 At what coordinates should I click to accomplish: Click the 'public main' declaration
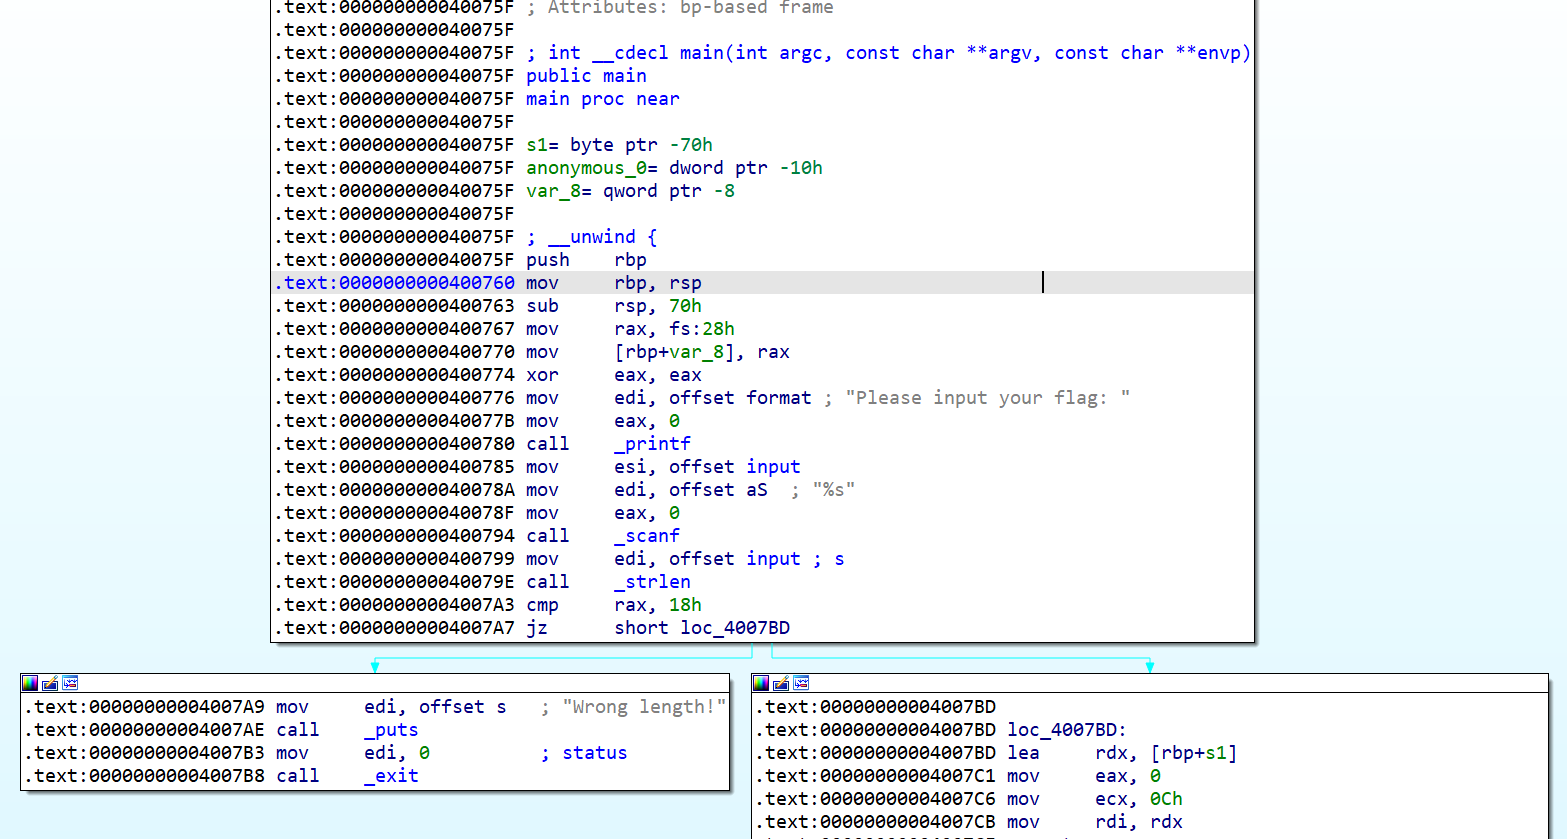coord(587,76)
